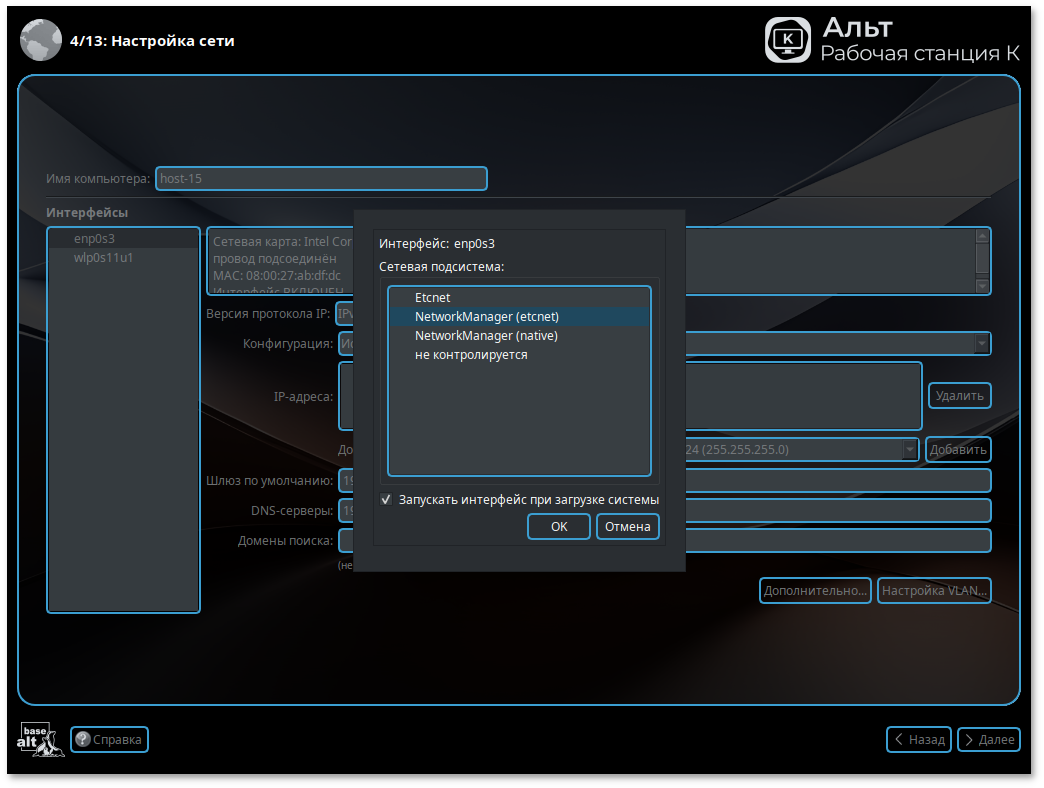Click the down arrow of network card info scrollbar

point(981,285)
